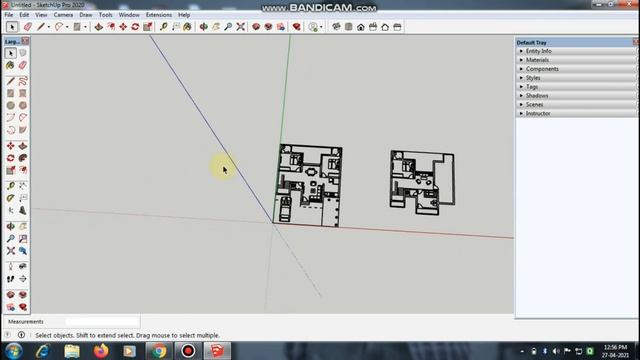Viewport: 640px width, 360px height.
Task: Choose the Offset tool in left toolset
Action: 23,170
